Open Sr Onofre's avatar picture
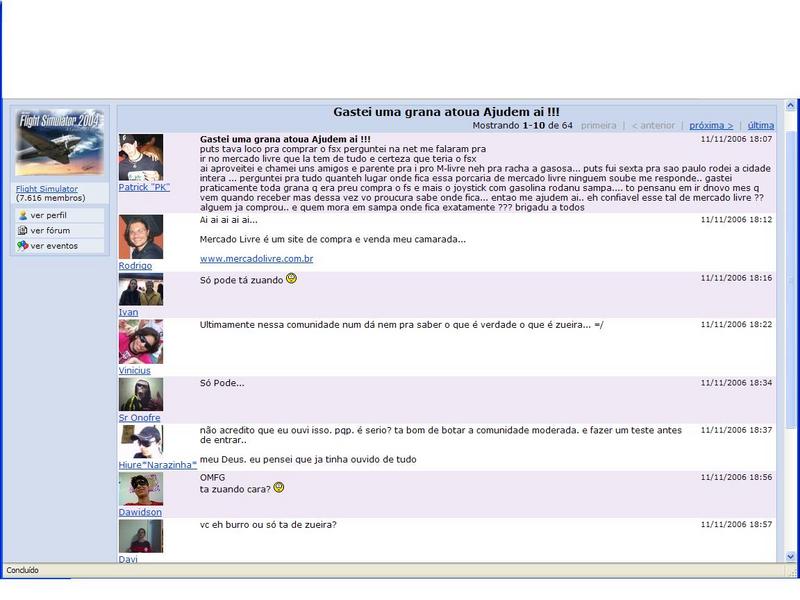 (x=141, y=394)
